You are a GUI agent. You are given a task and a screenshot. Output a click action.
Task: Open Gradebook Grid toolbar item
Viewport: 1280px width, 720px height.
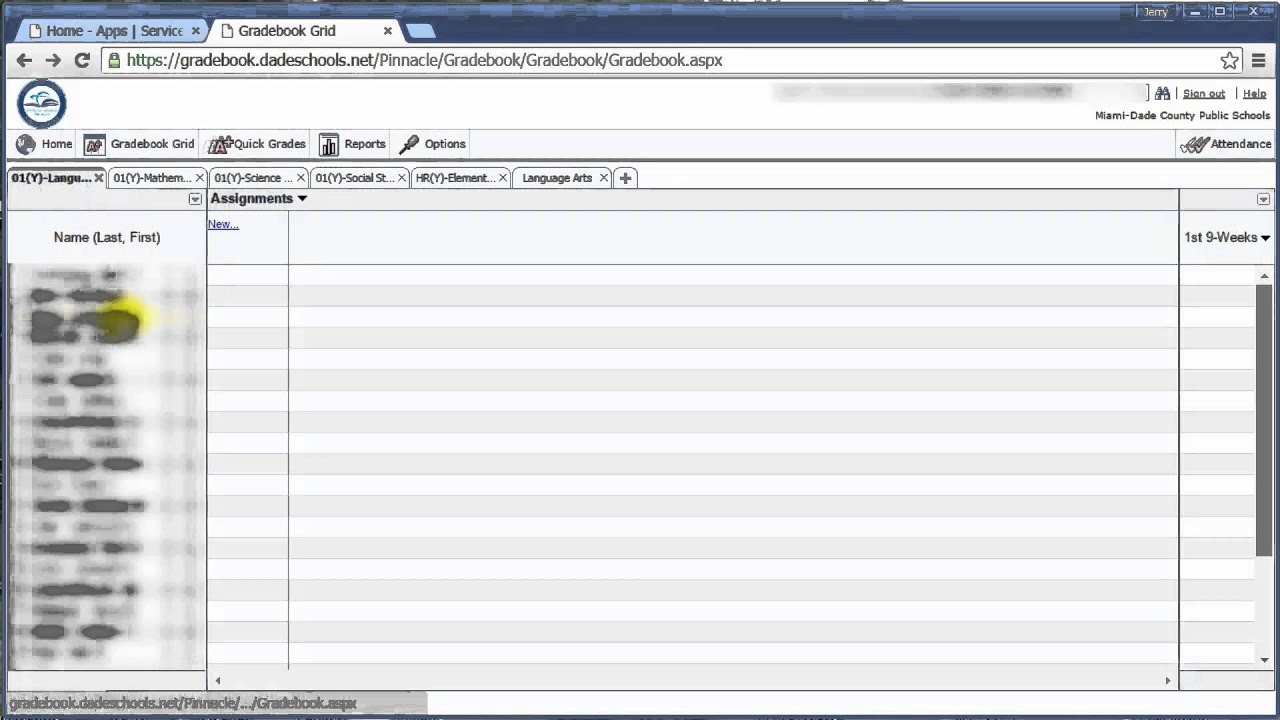coord(139,144)
